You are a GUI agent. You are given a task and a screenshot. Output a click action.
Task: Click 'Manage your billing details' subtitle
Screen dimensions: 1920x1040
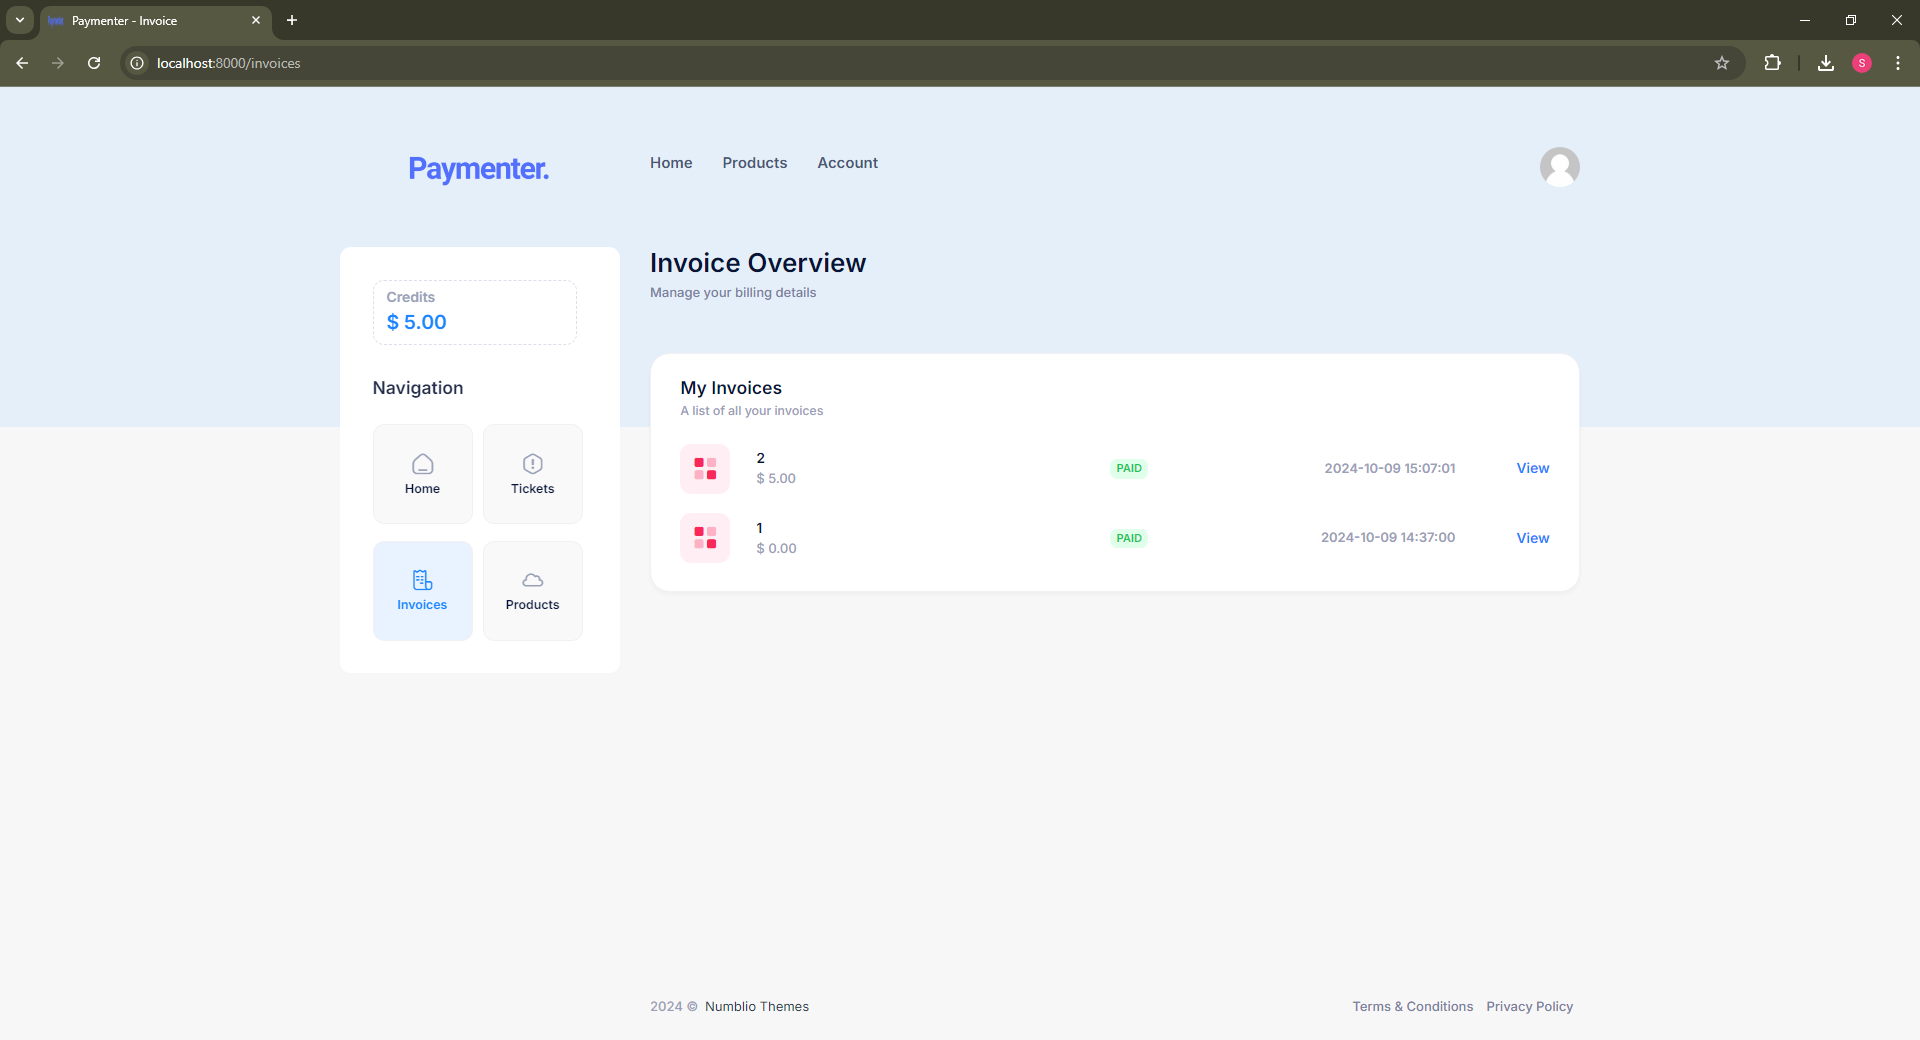[732, 293]
